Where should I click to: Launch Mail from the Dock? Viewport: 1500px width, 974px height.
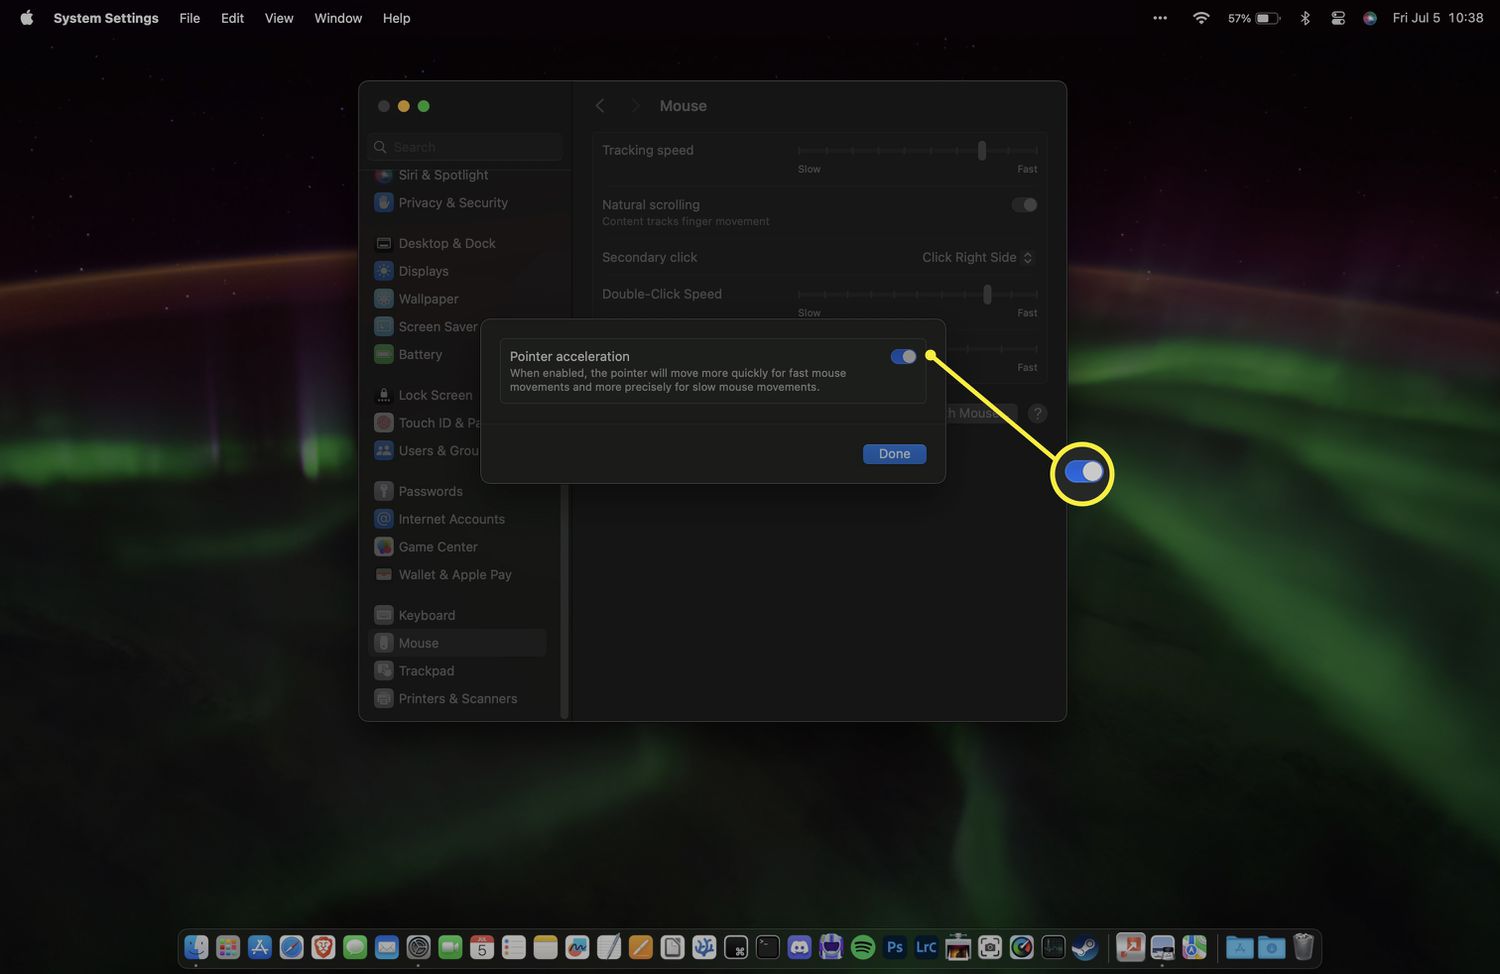(387, 947)
